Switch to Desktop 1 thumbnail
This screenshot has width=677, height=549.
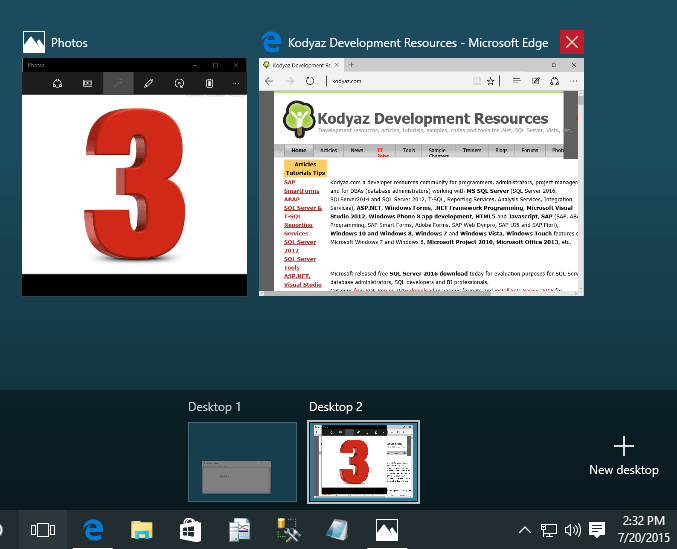[242, 462]
